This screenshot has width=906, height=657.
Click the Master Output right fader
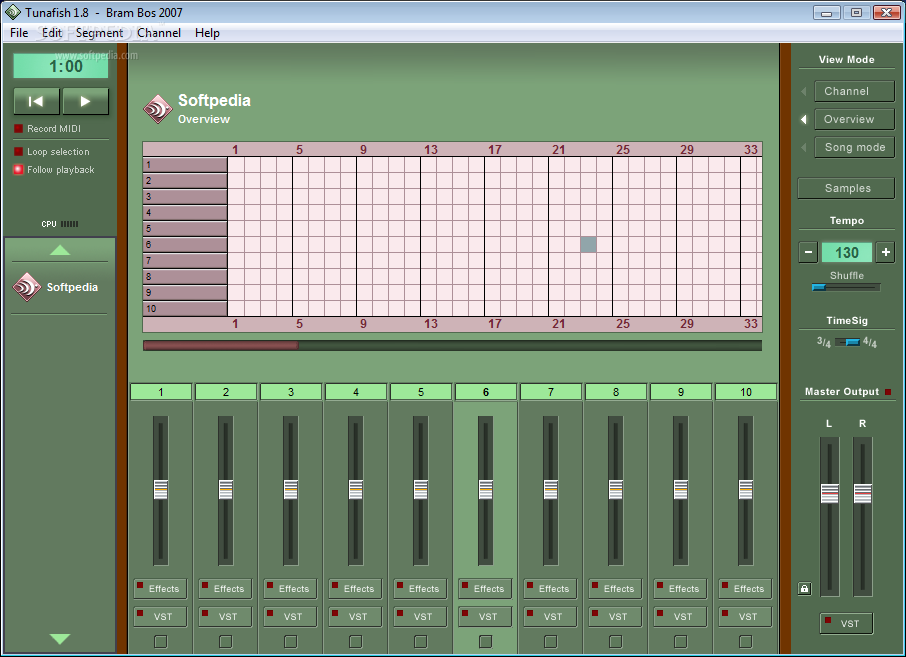pos(863,493)
